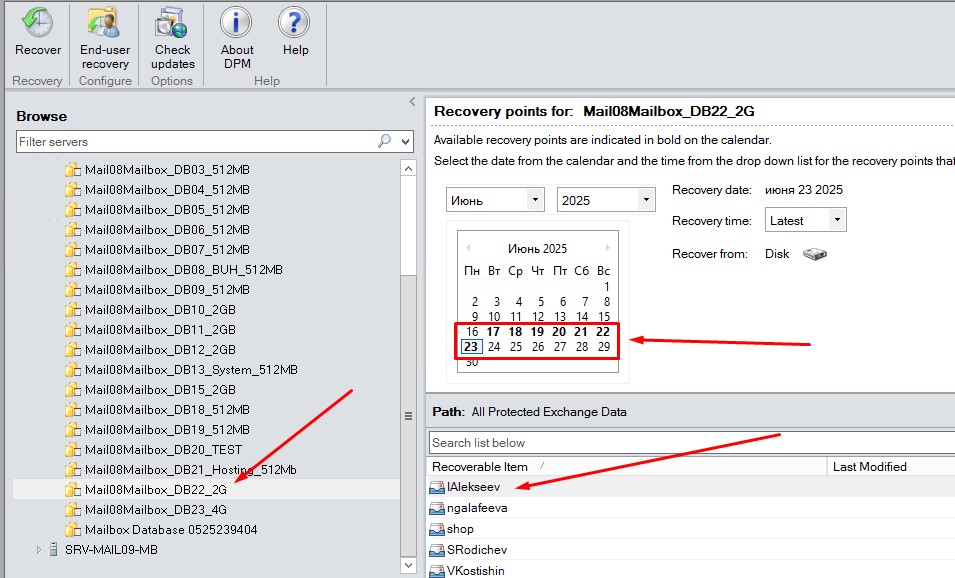Expand the SRV-MAIL09-MB server node
The height and width of the screenshot is (578, 955).
tap(40, 550)
